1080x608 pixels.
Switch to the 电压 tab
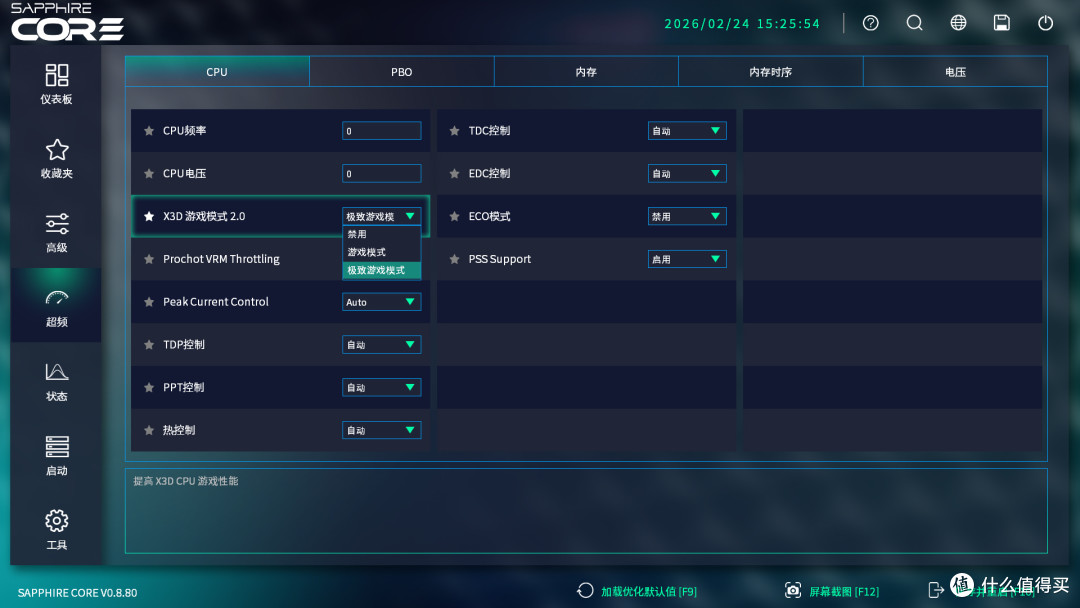coord(955,72)
